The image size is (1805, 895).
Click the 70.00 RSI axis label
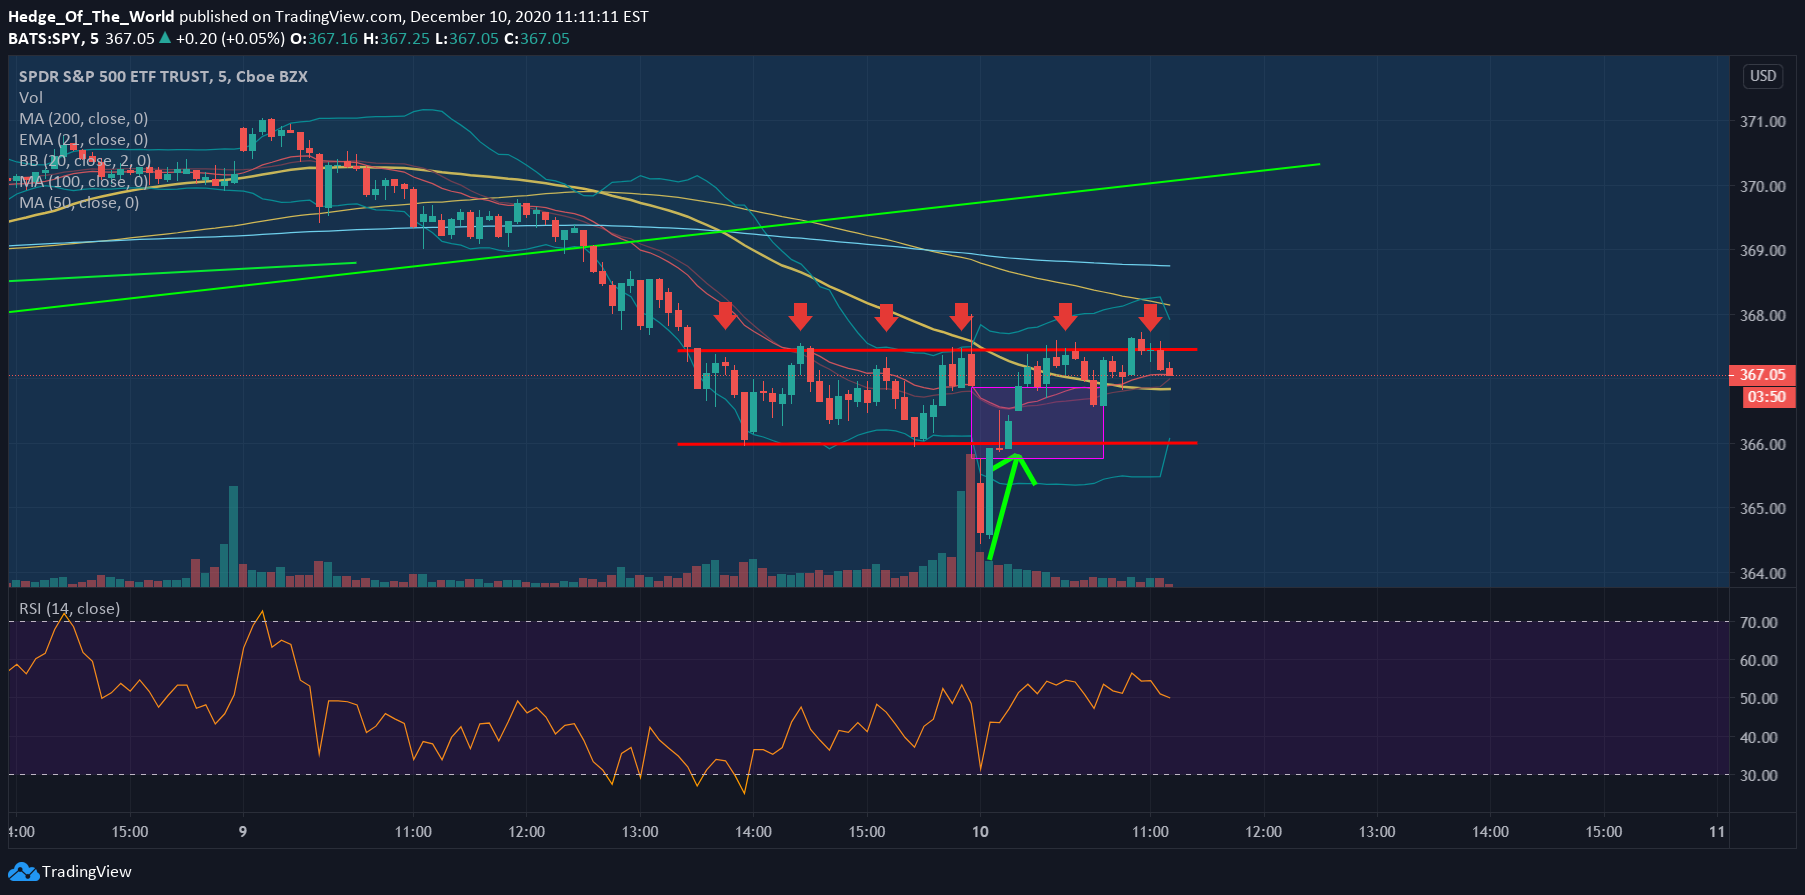[1759, 622]
